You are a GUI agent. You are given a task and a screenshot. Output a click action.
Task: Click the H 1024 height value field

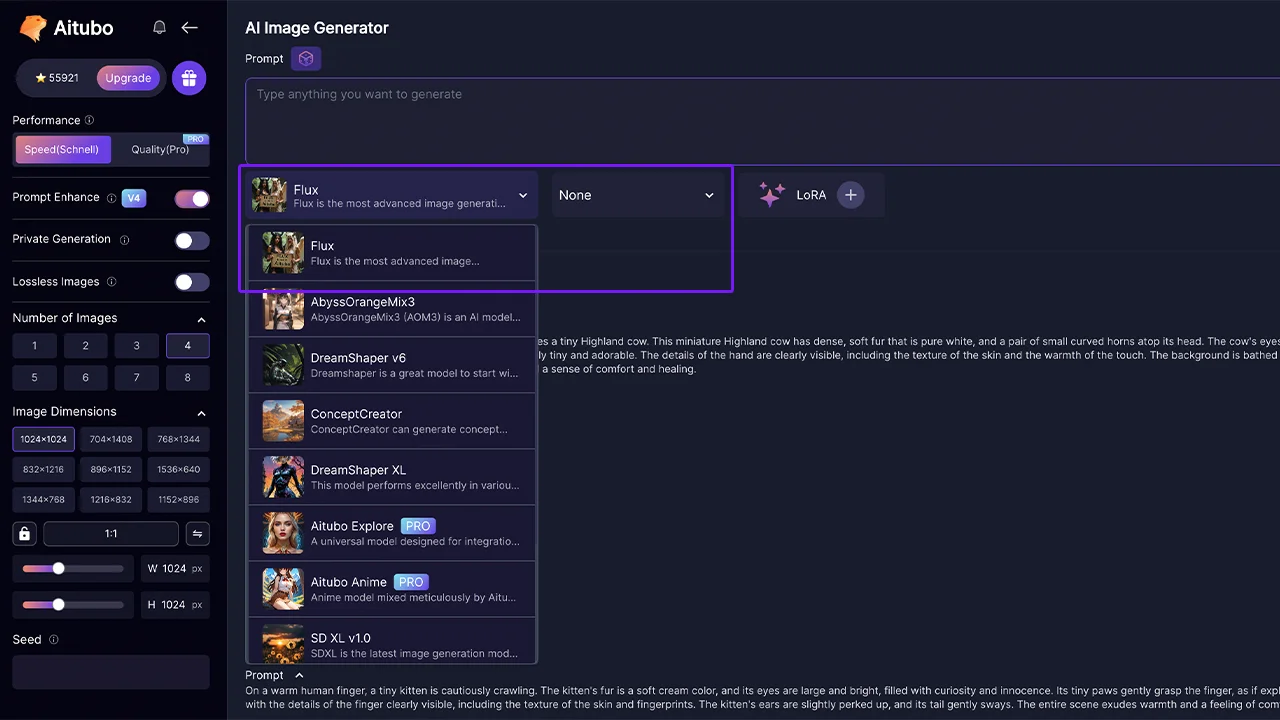click(x=175, y=604)
